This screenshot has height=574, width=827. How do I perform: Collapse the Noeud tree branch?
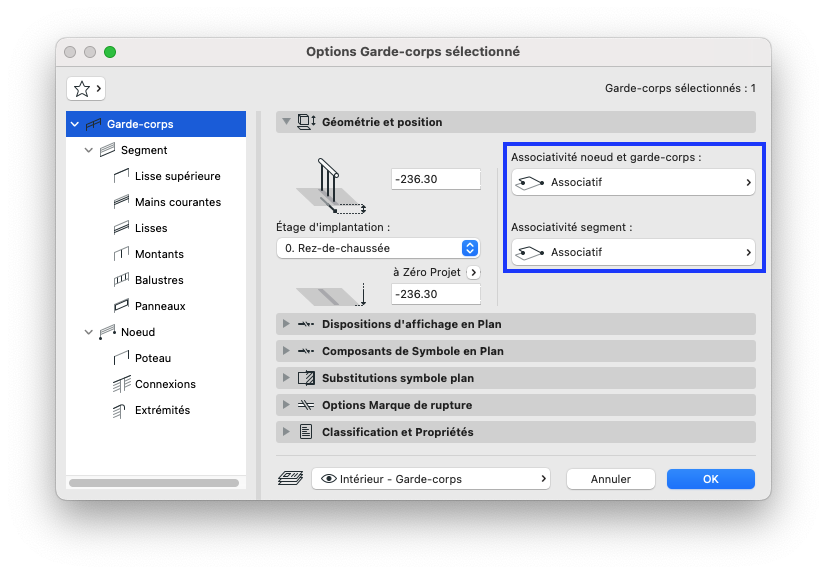click(89, 332)
